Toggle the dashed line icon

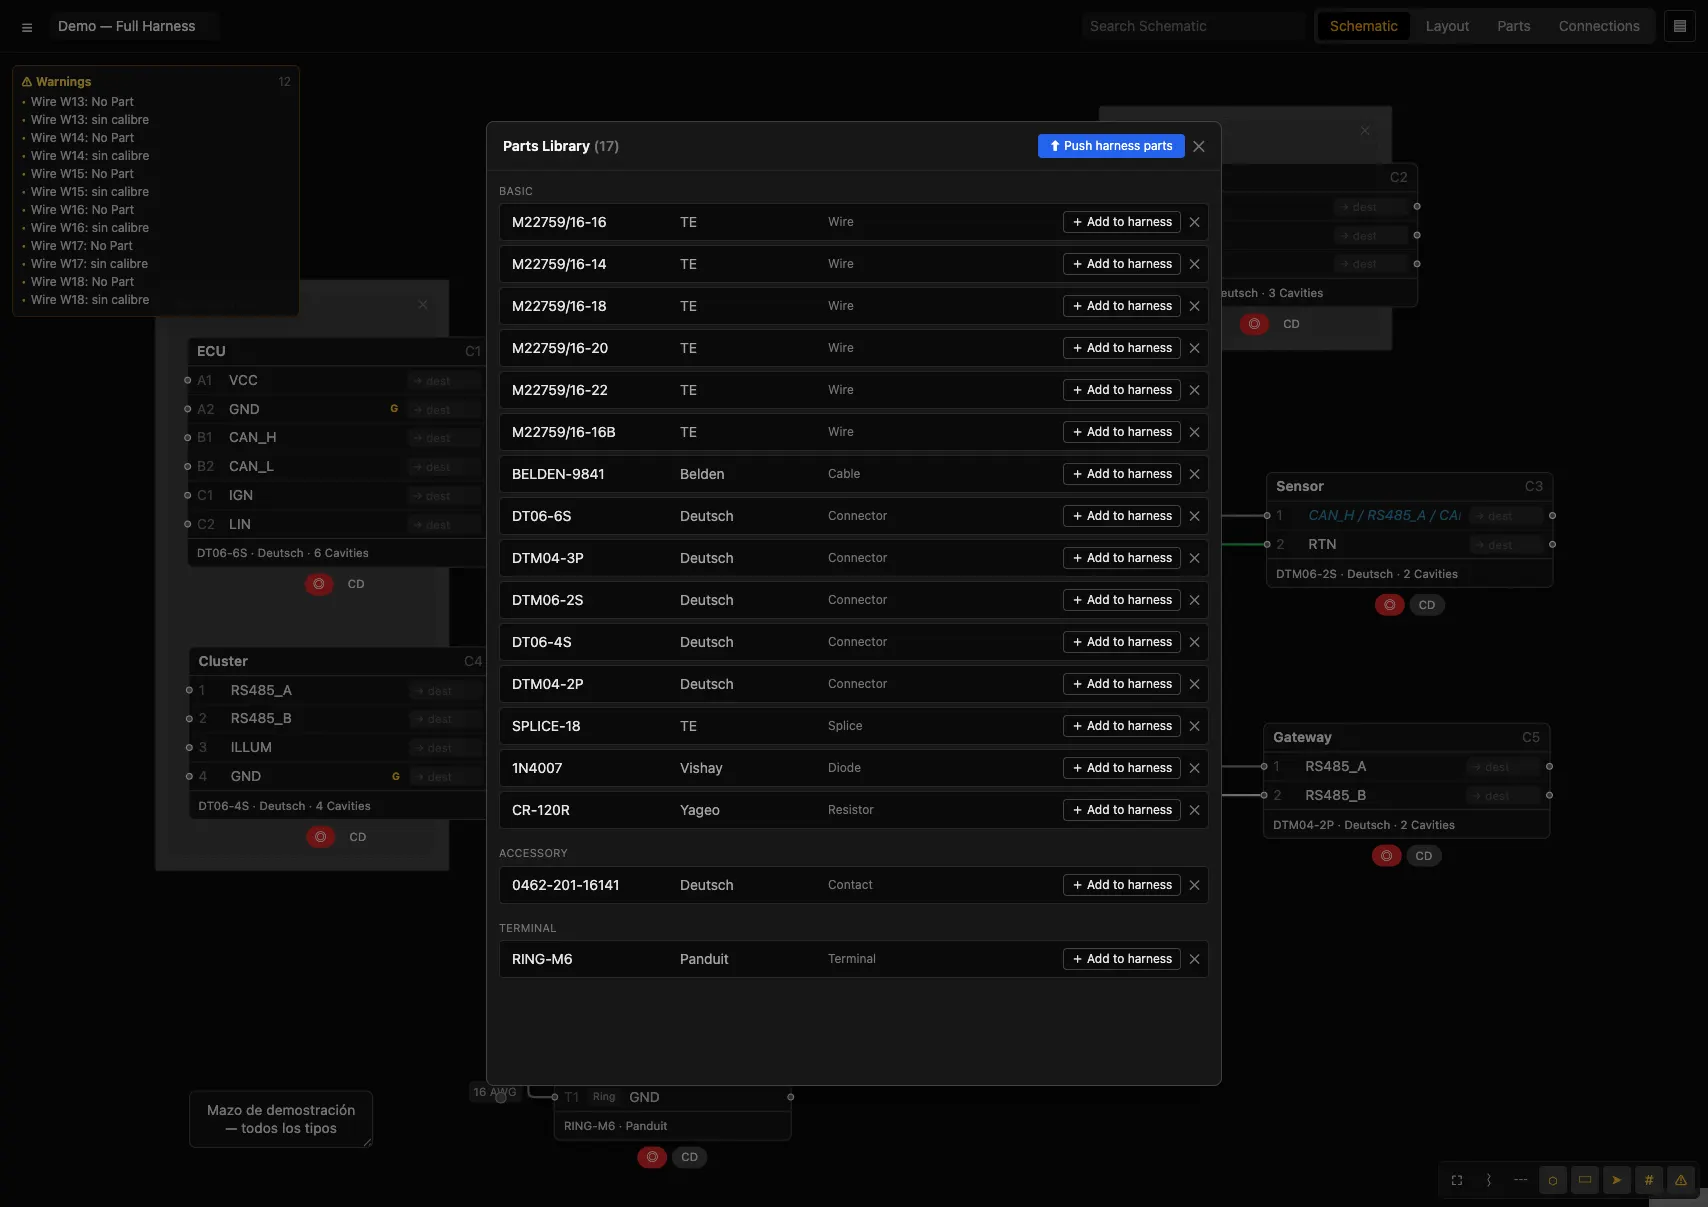pyautogui.click(x=1521, y=1180)
